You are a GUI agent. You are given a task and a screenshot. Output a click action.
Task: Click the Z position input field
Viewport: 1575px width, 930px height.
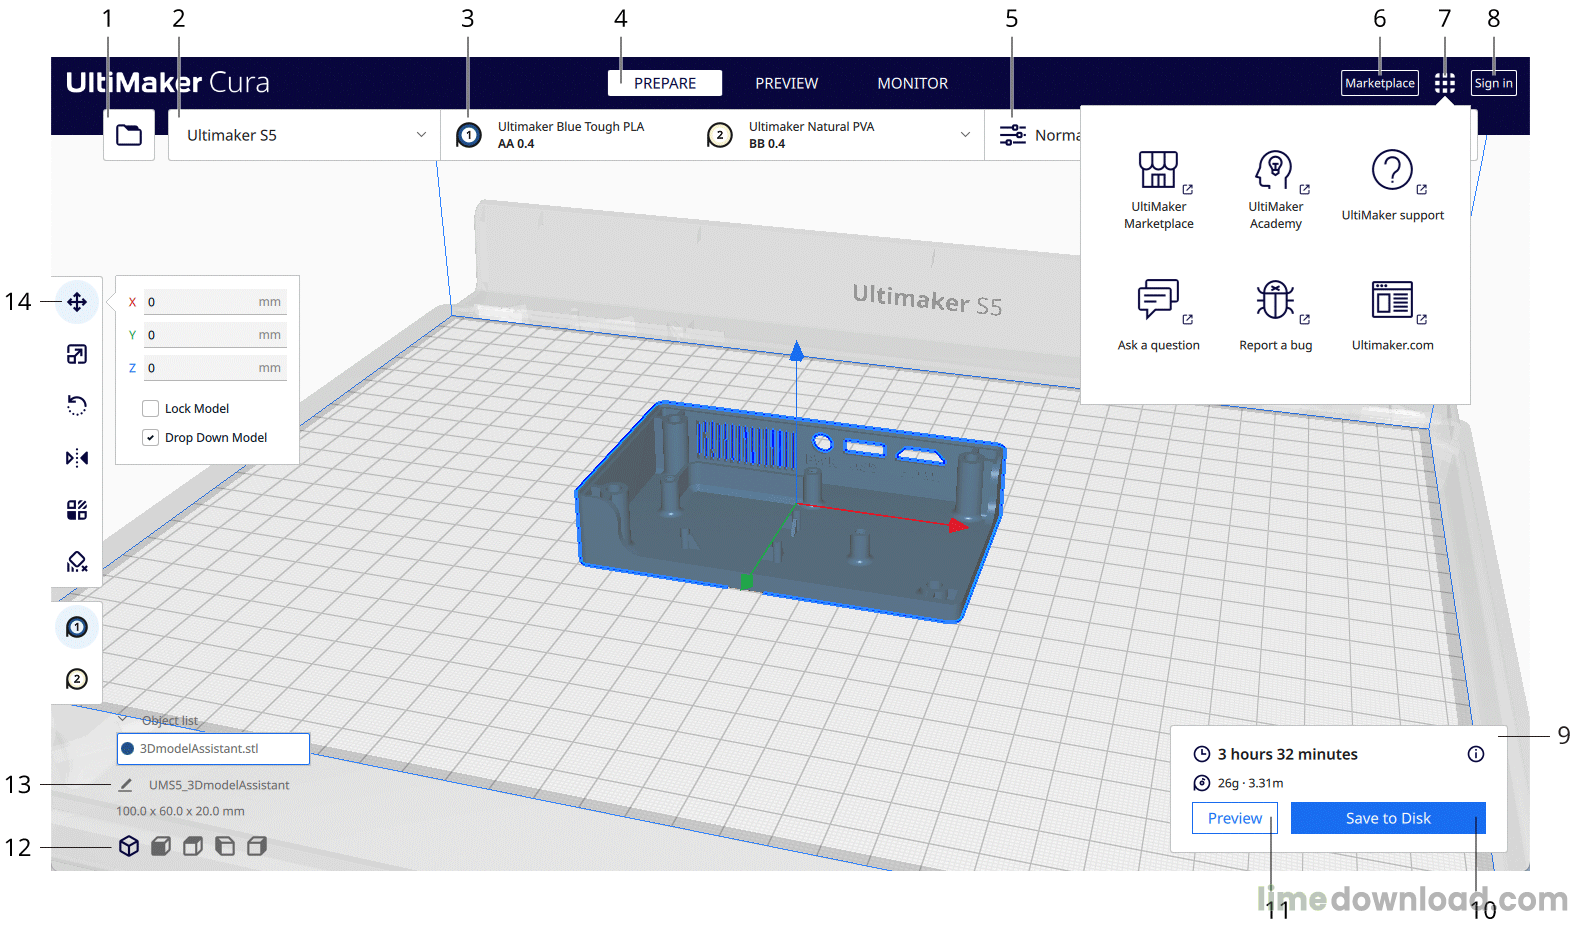[x=215, y=368]
